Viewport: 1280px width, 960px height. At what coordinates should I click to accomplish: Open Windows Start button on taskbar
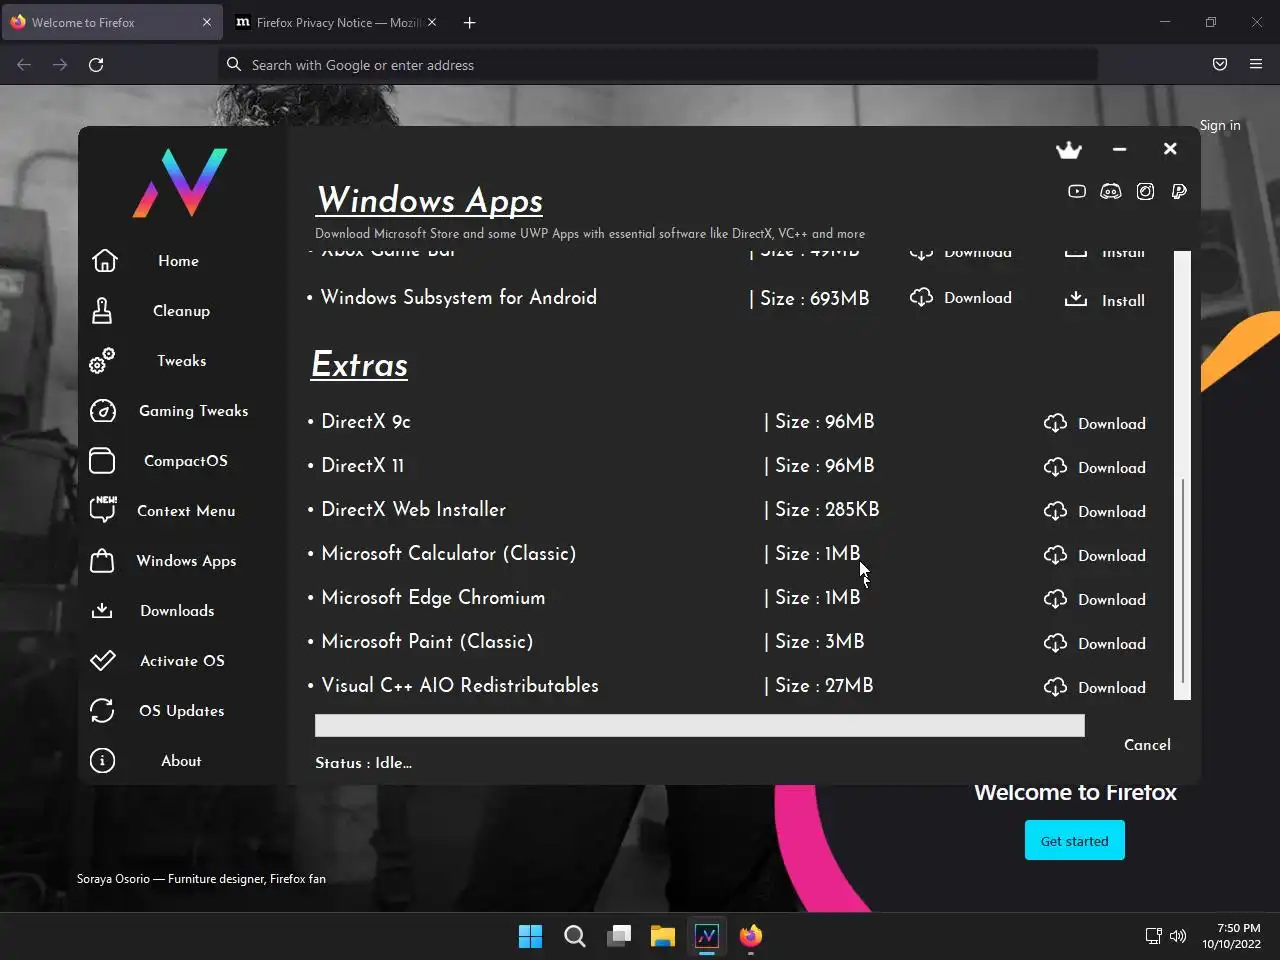[530, 936]
